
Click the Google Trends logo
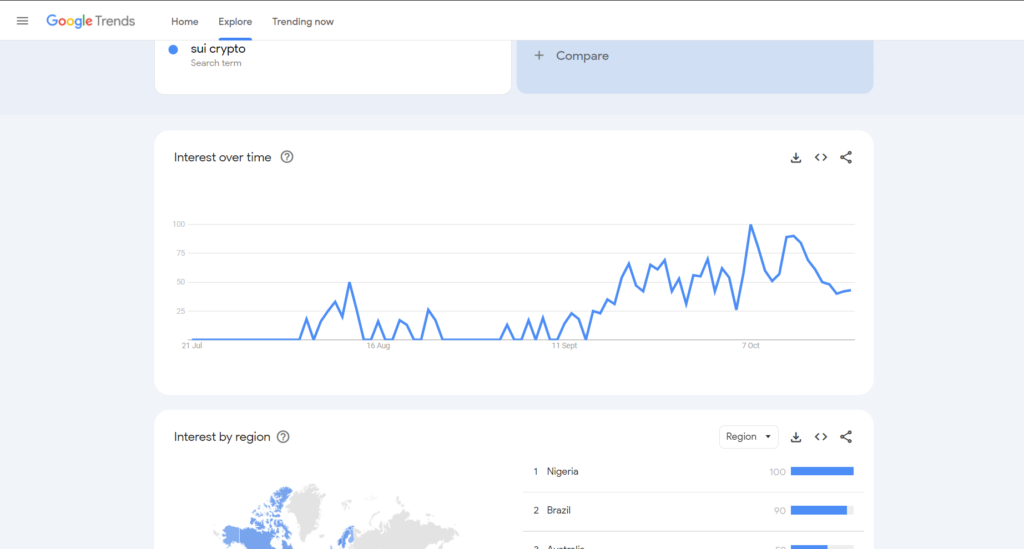[x=90, y=21]
